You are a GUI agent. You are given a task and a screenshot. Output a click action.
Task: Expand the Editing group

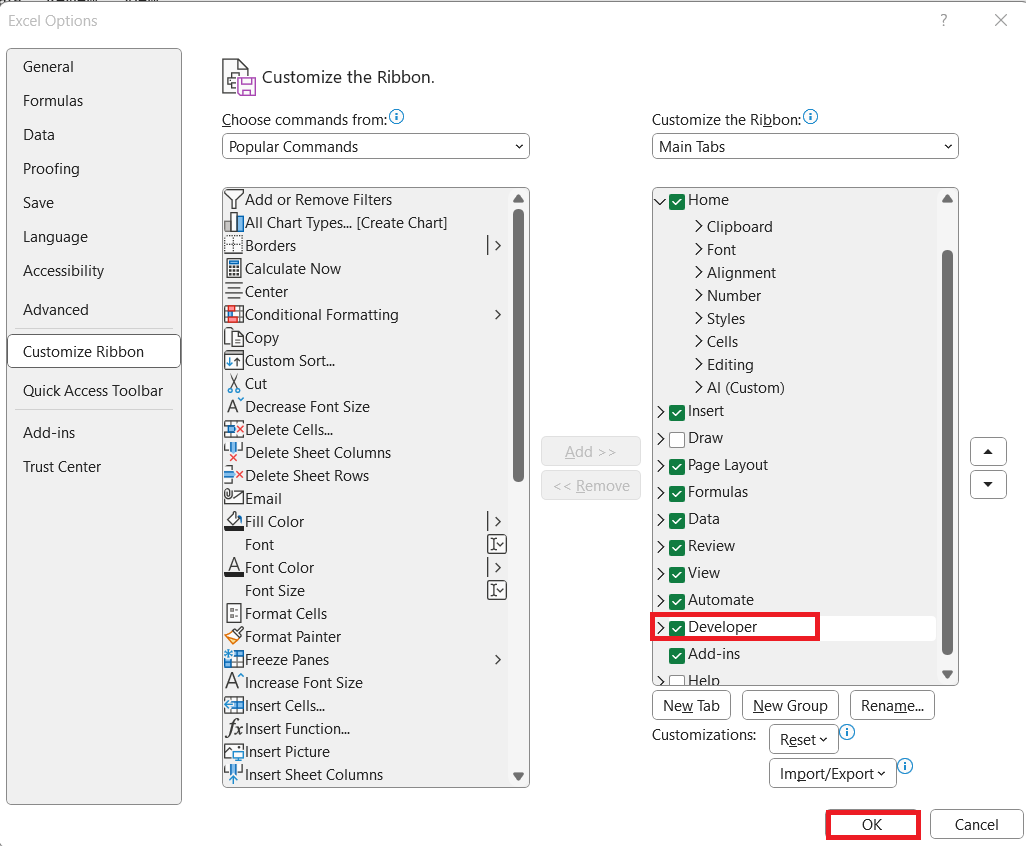[698, 364]
